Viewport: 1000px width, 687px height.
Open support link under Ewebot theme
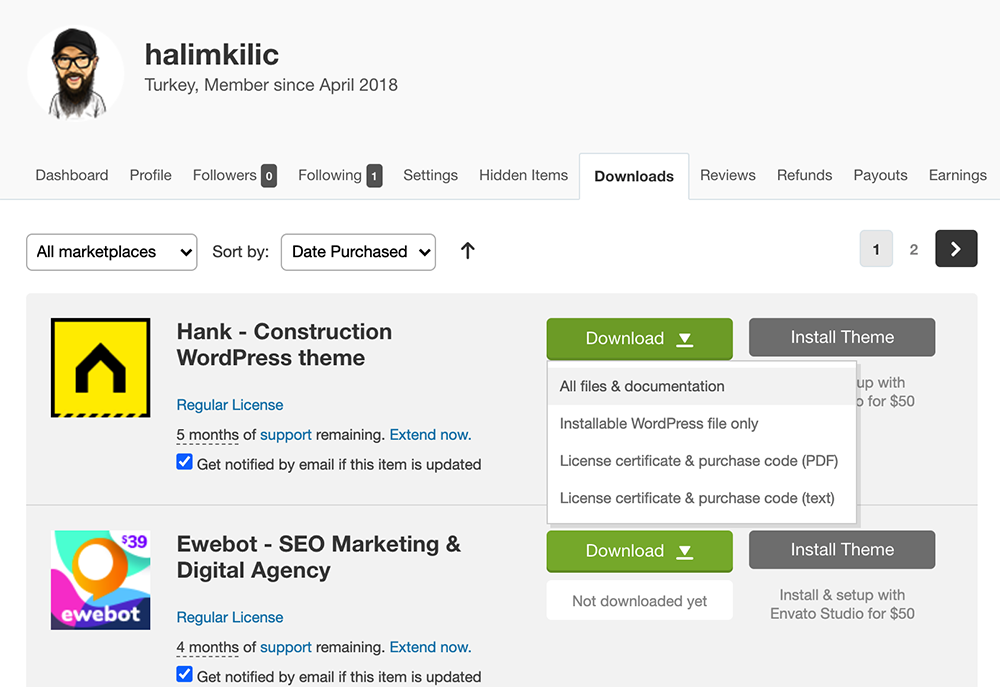pos(286,648)
